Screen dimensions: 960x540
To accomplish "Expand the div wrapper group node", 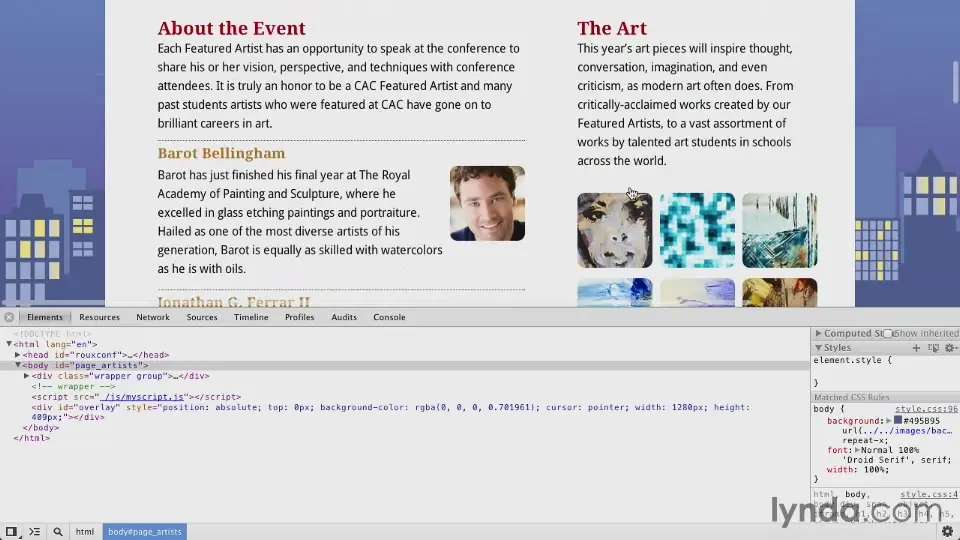I will point(26,376).
